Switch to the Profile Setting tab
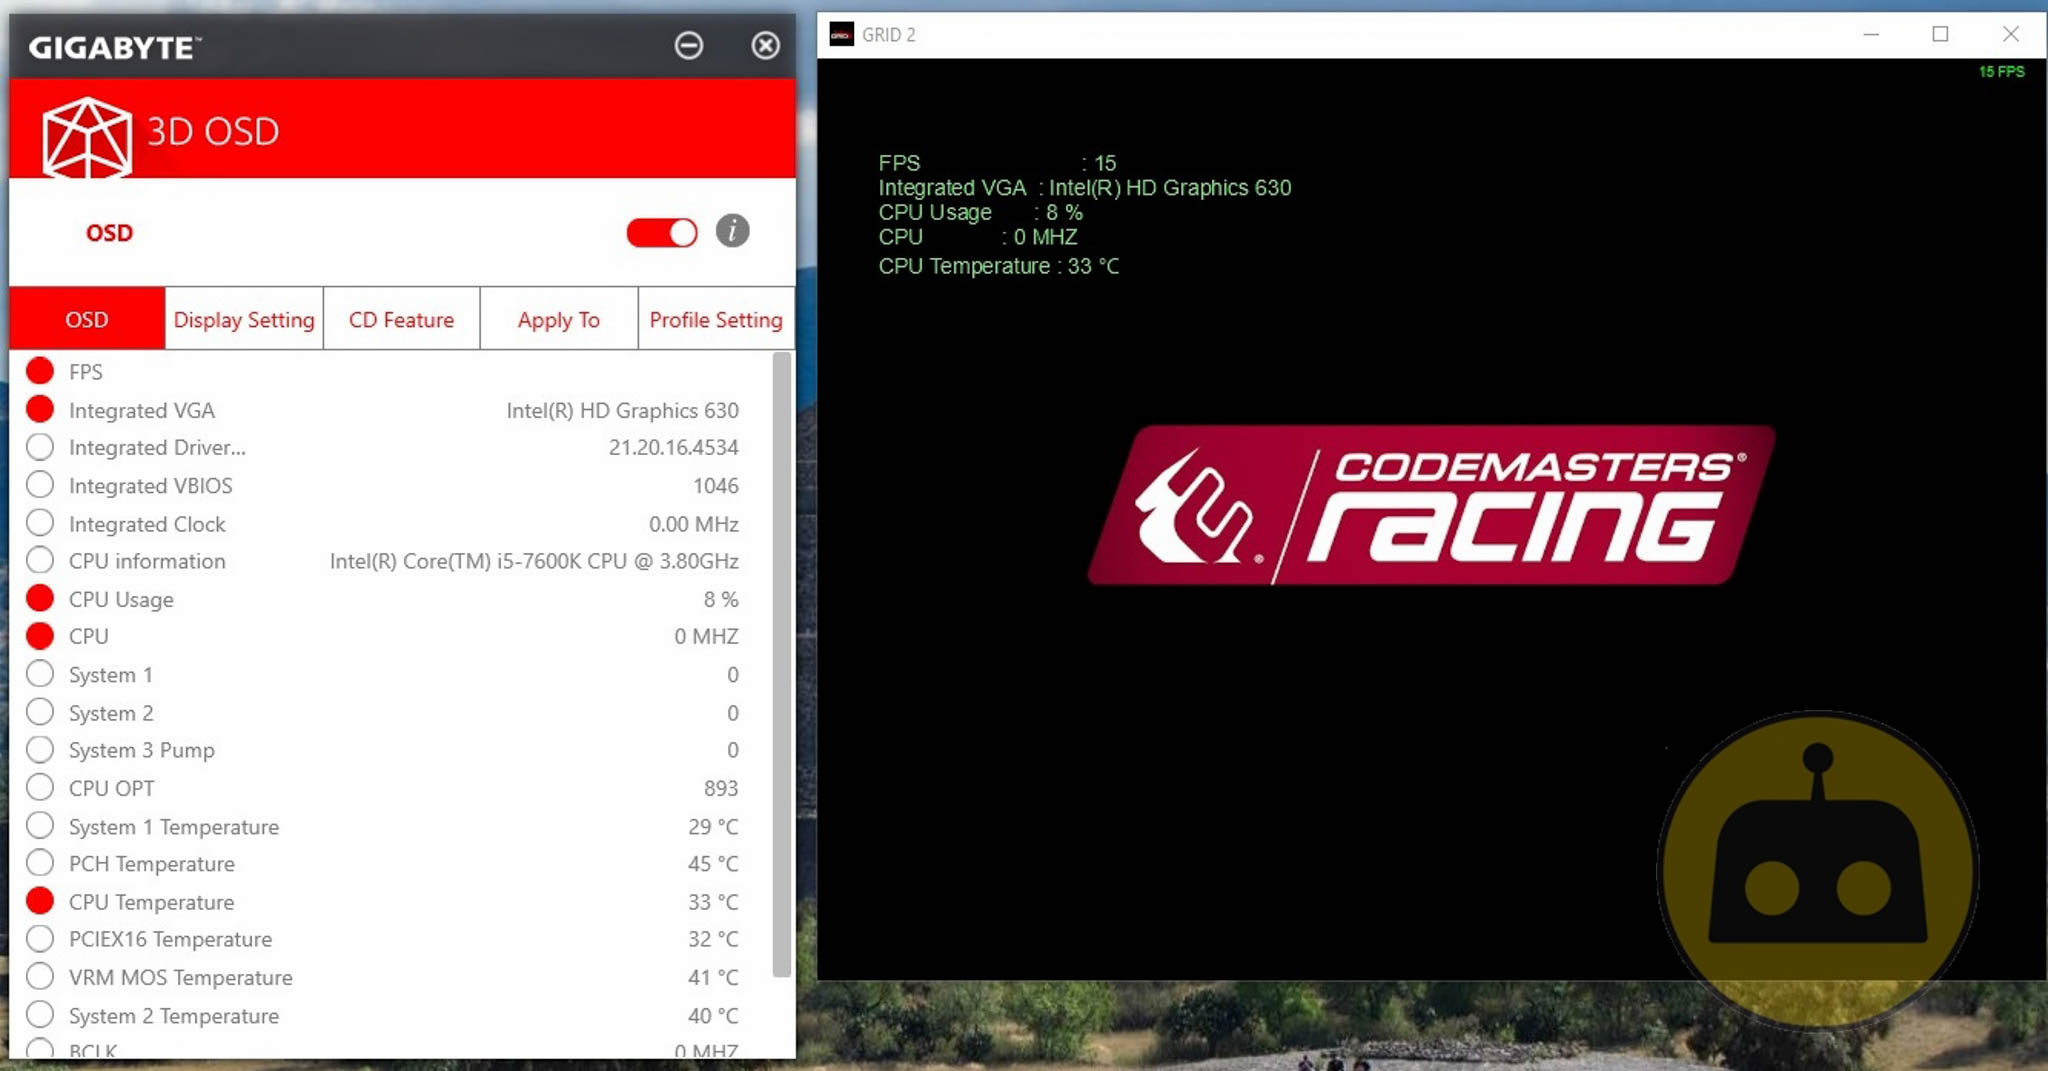Image resolution: width=2048 pixels, height=1071 pixels. 716,320
